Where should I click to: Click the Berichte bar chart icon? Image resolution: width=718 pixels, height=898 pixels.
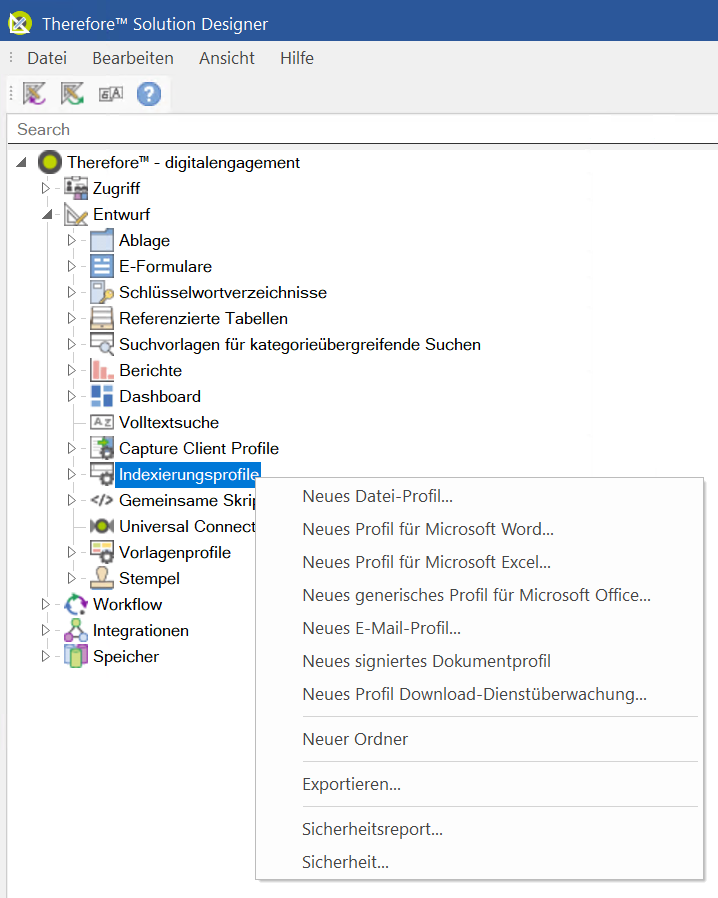pos(102,370)
